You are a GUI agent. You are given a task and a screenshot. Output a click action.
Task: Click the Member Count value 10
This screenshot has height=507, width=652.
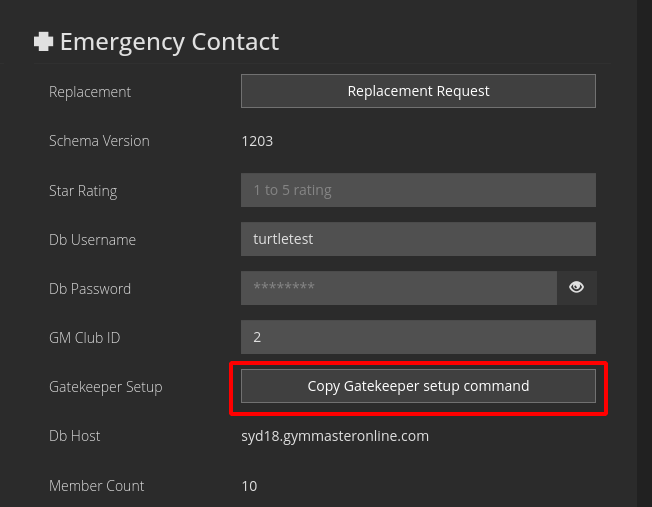[x=249, y=486]
